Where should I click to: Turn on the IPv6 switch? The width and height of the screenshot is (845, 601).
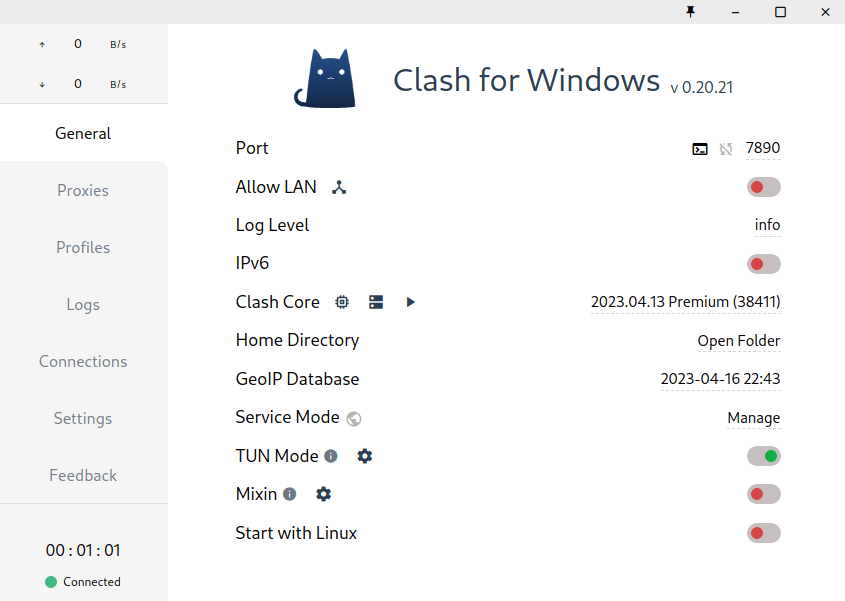click(x=763, y=263)
